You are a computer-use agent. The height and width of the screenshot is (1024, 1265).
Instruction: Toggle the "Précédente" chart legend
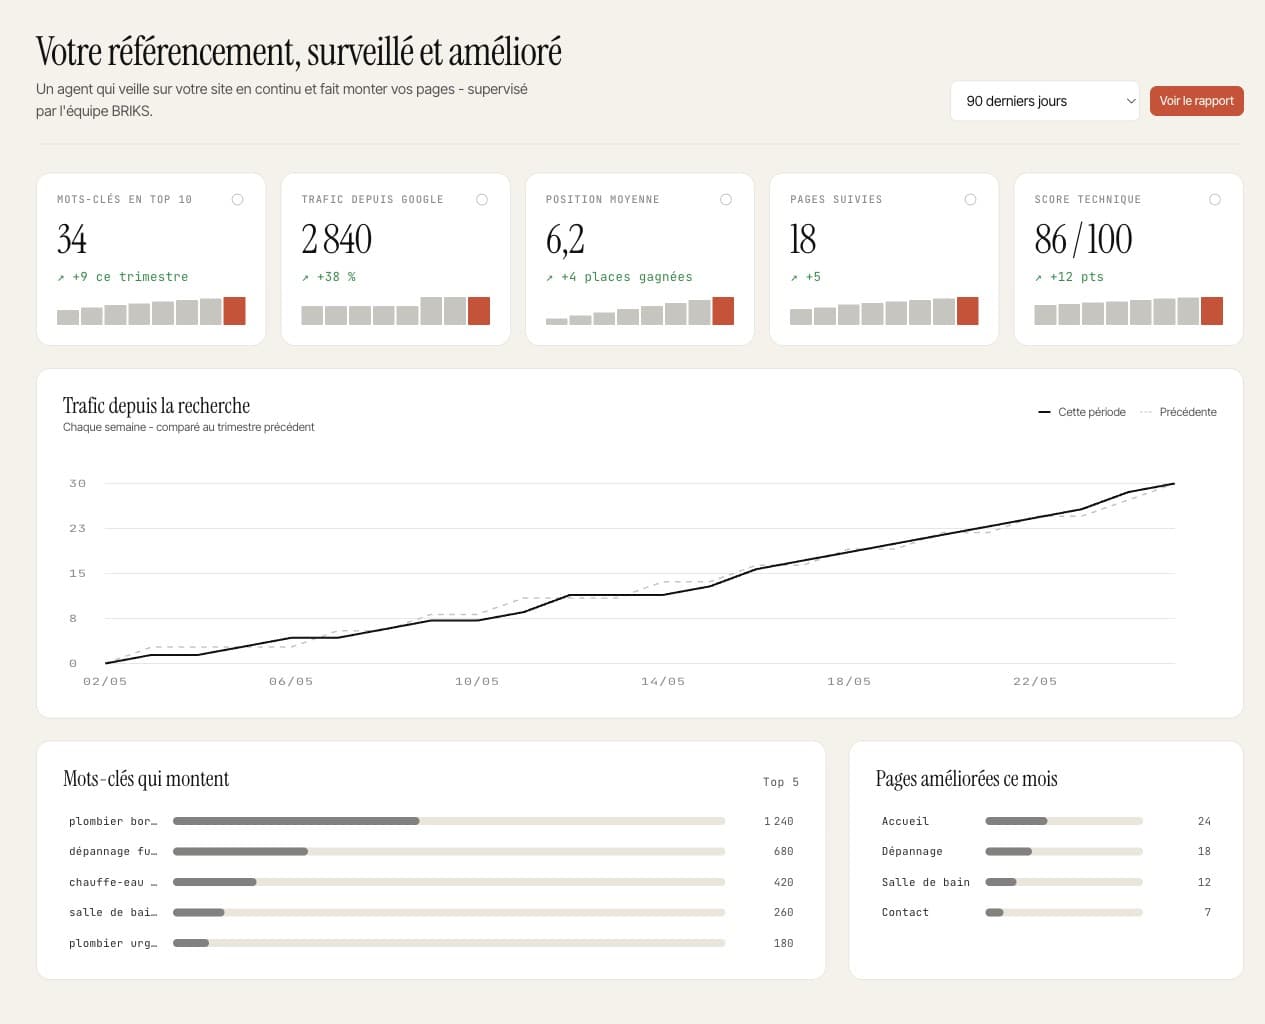[1178, 412]
